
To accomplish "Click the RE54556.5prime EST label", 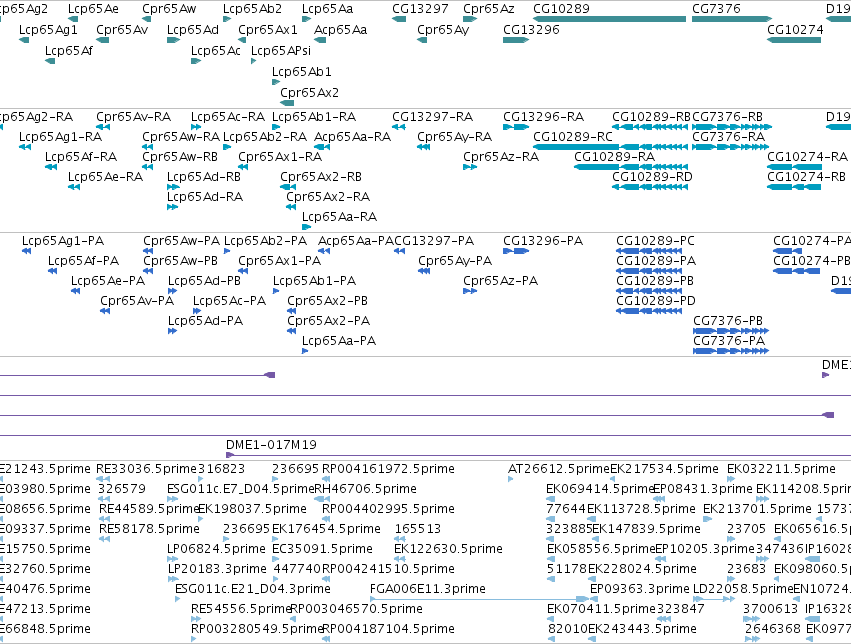I will tap(242, 609).
